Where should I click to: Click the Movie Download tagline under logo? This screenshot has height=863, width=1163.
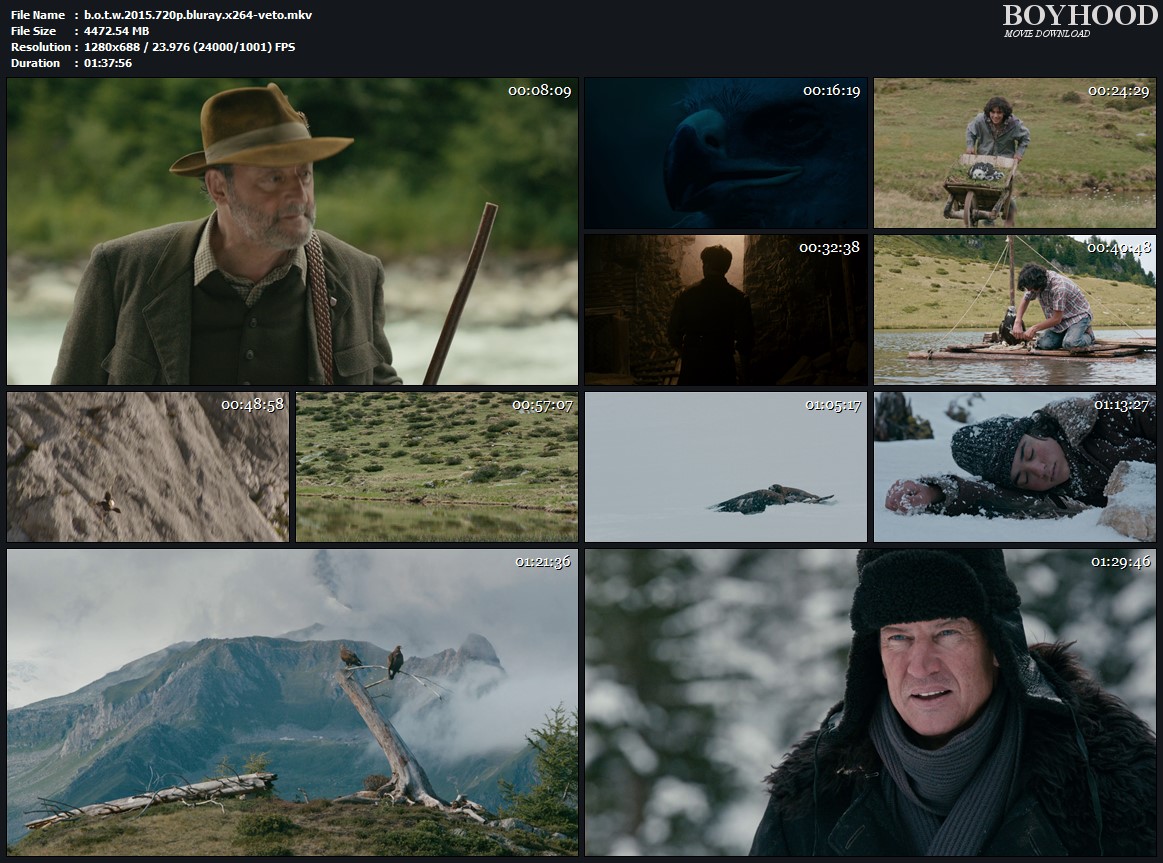point(1047,34)
